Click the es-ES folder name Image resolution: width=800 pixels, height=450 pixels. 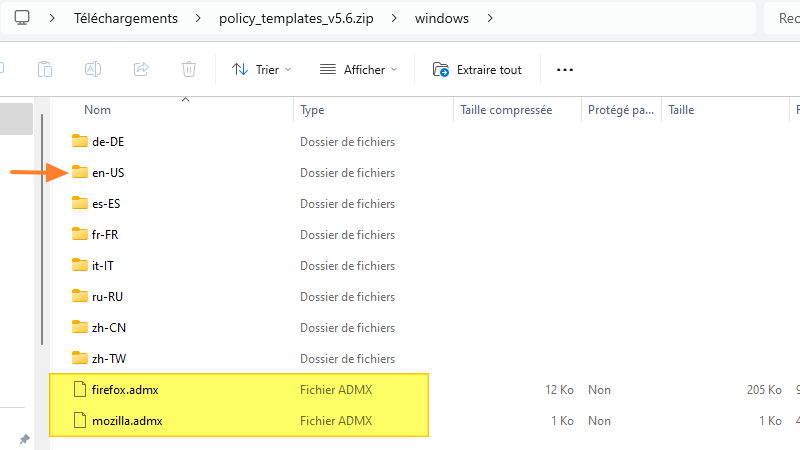coord(106,204)
